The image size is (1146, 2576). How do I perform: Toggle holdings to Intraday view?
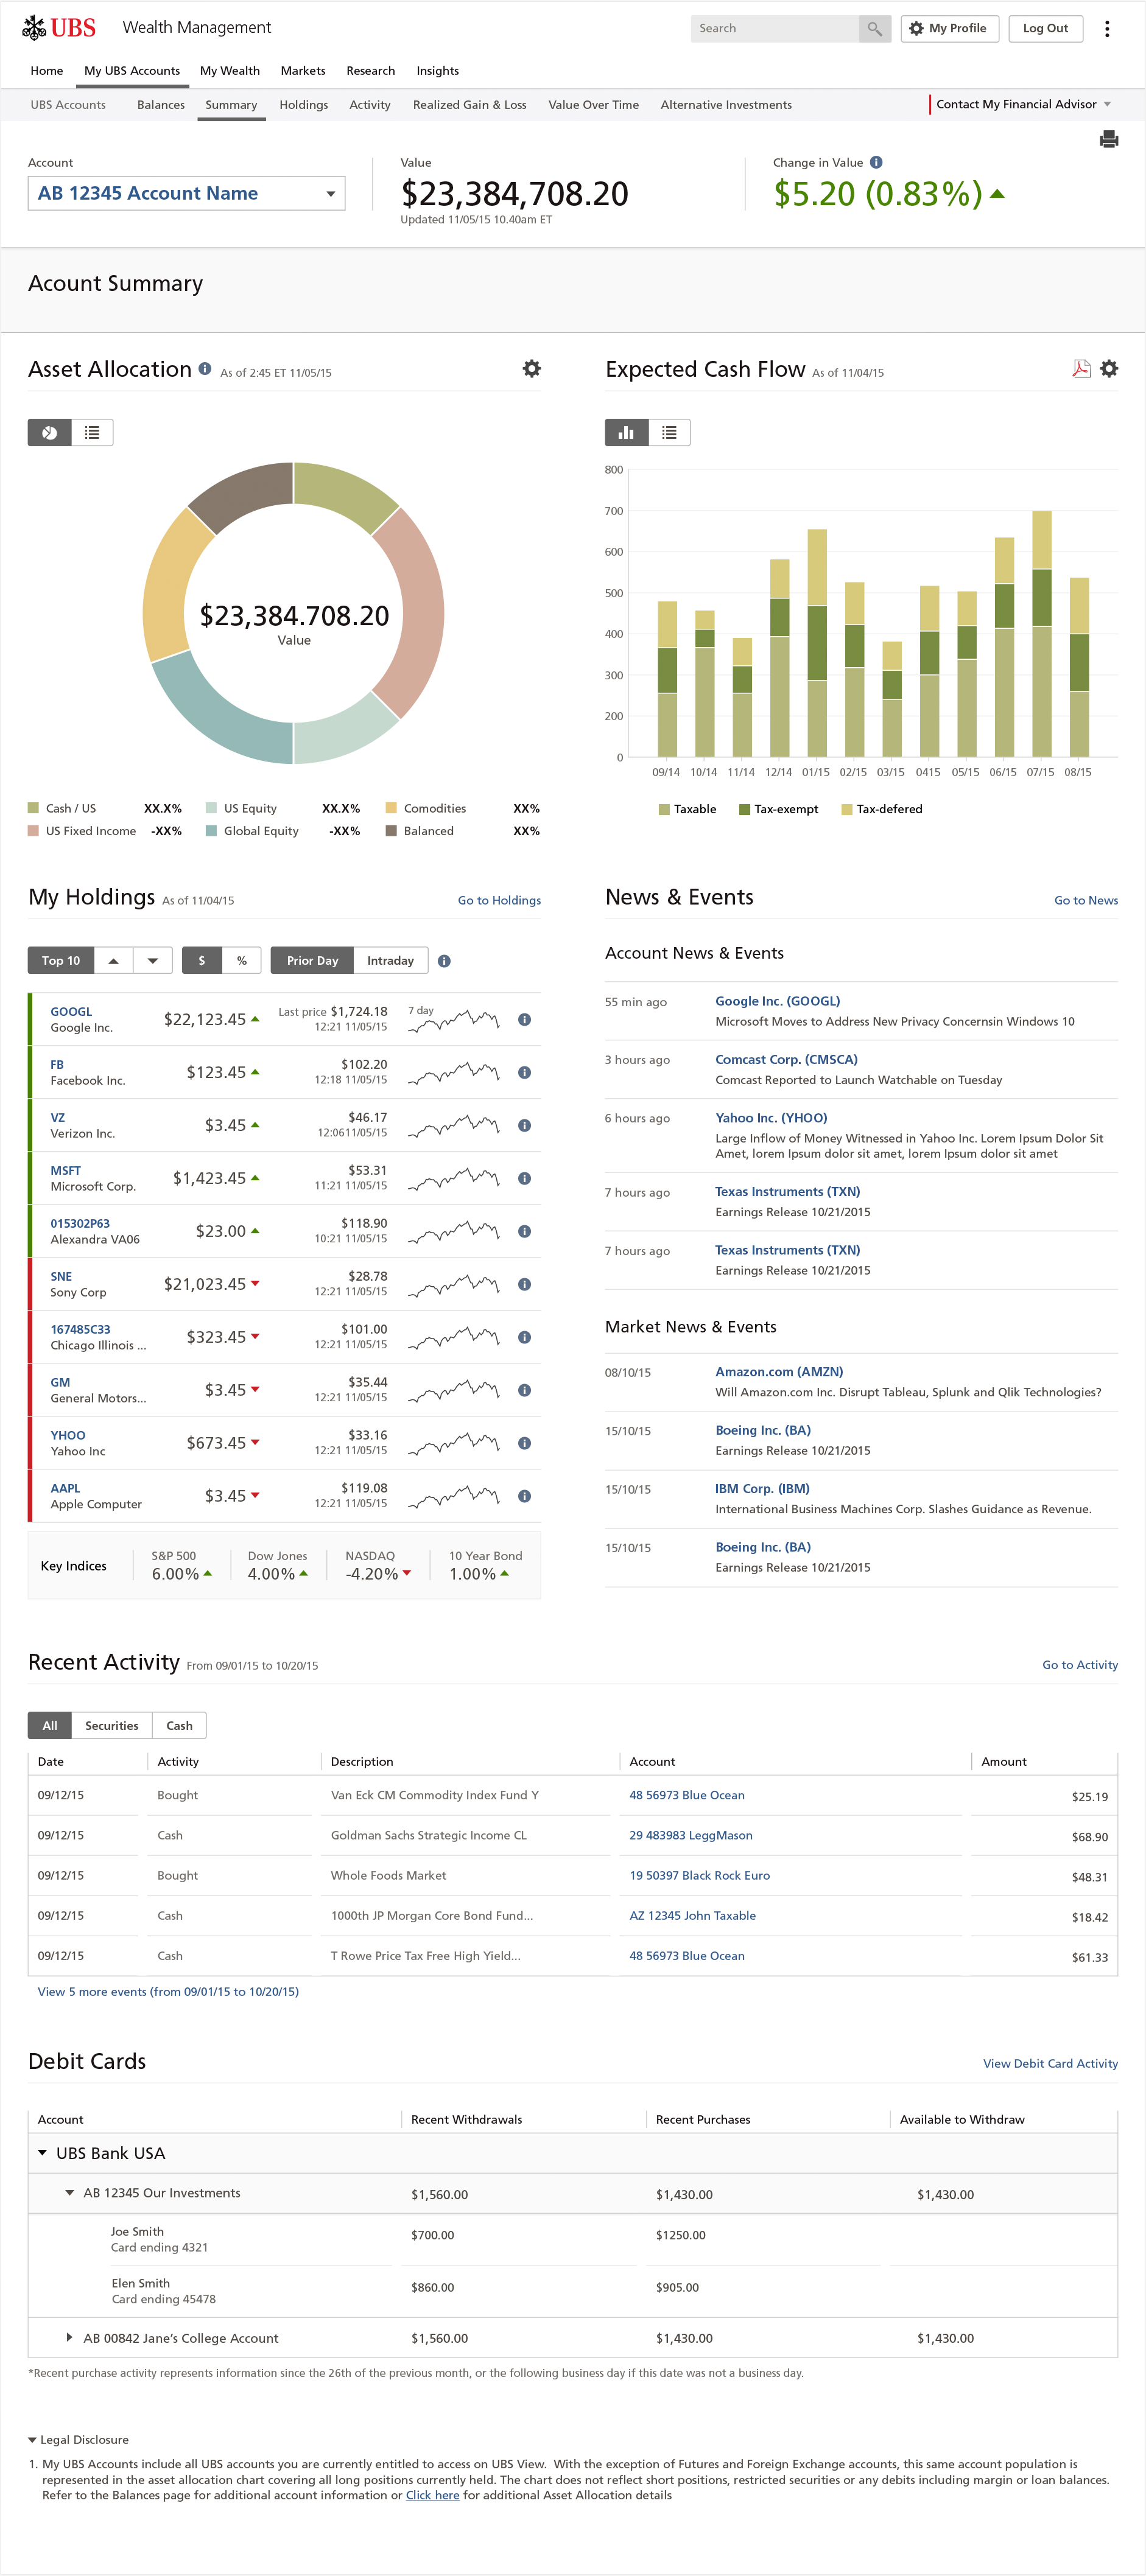coord(390,961)
